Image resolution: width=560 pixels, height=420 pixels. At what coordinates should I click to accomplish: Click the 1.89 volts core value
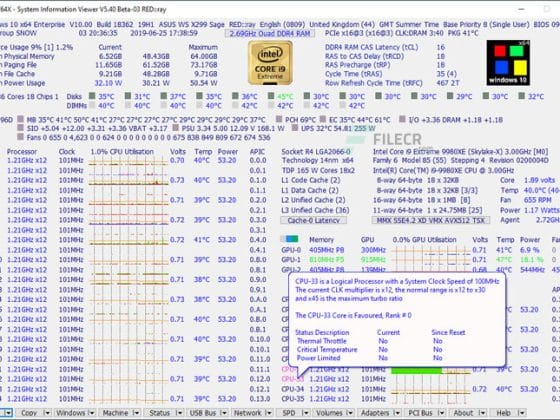tap(540, 180)
